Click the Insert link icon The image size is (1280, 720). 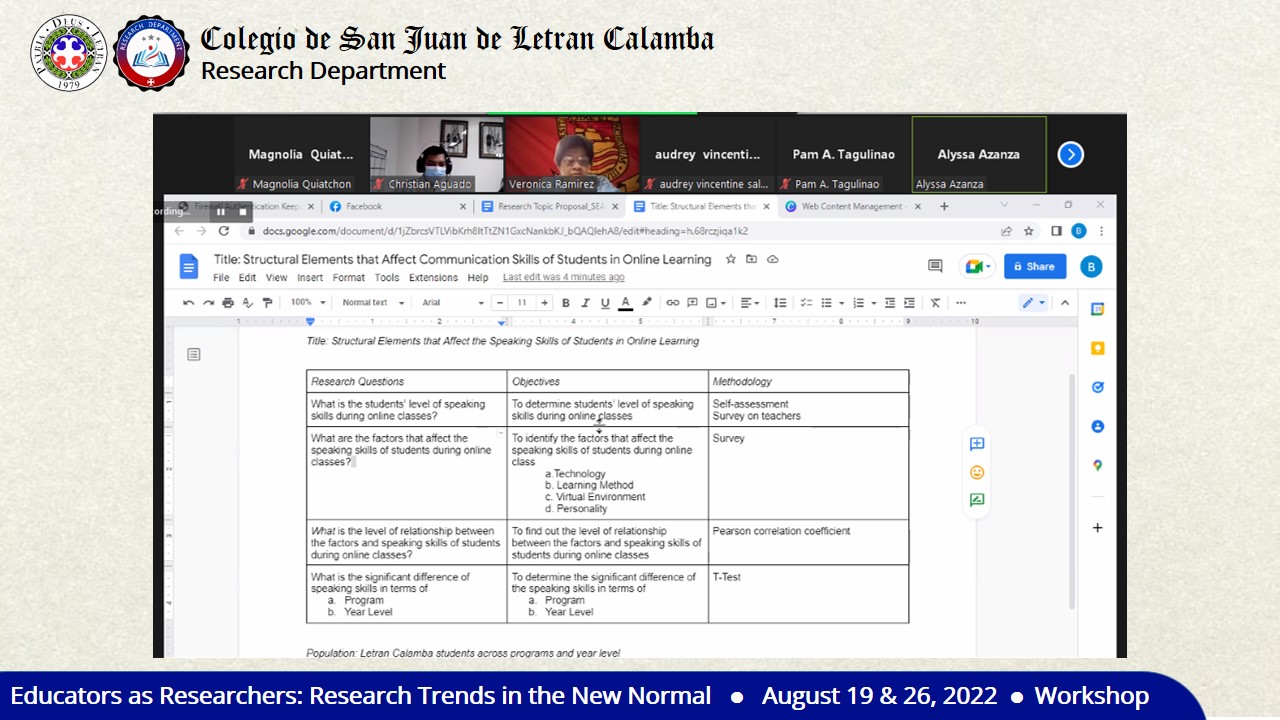click(x=673, y=303)
